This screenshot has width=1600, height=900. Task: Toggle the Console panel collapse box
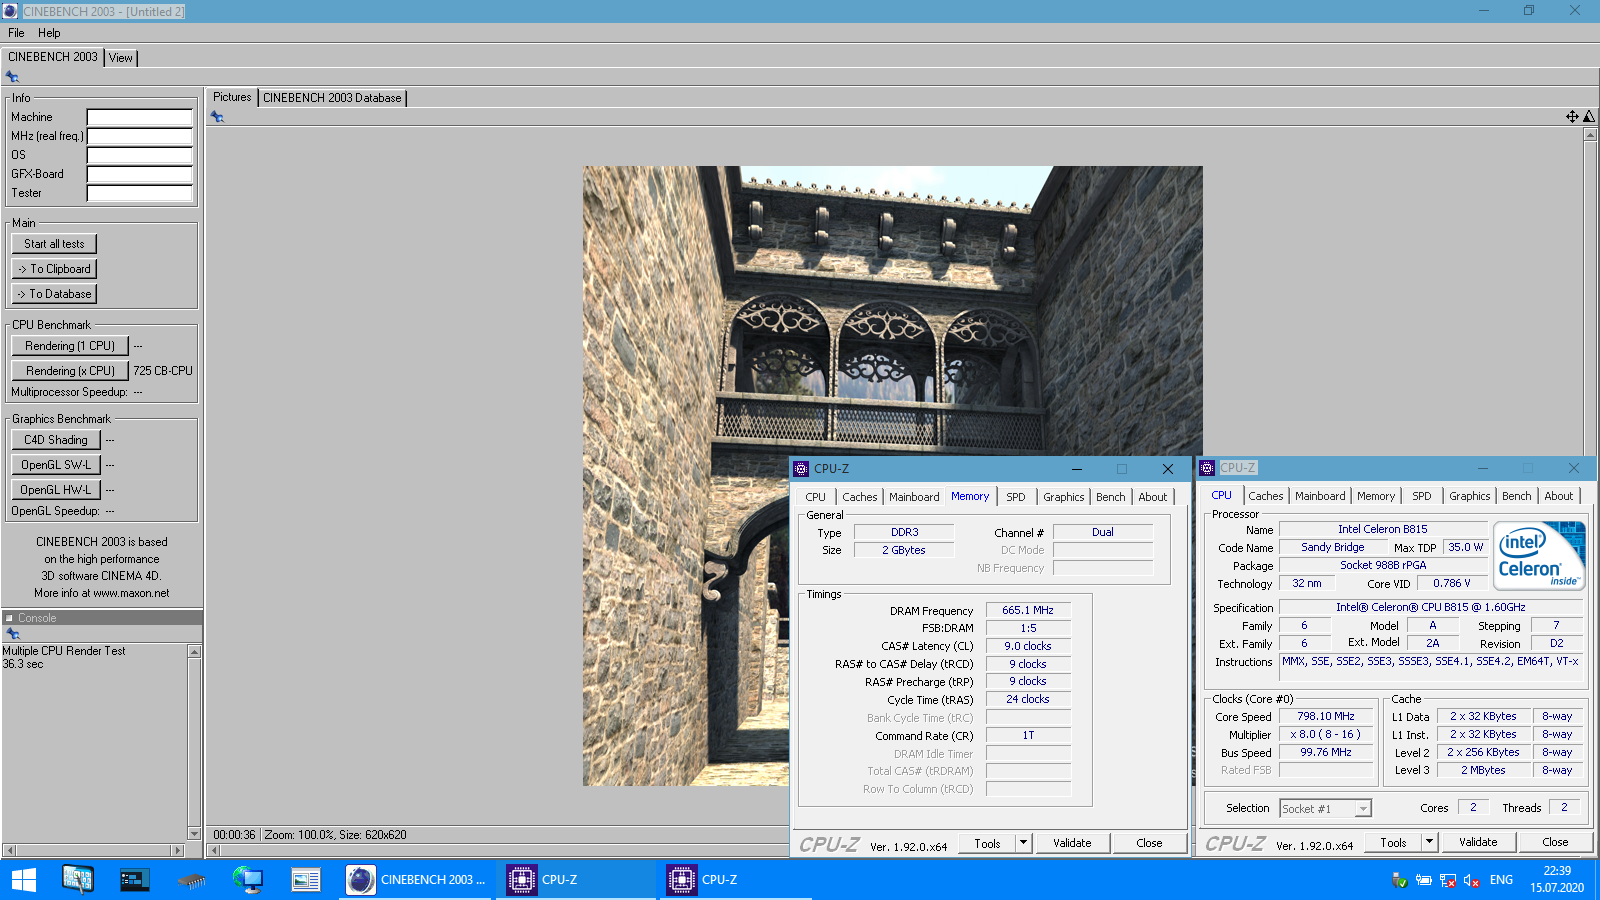pyautogui.click(x=9, y=618)
